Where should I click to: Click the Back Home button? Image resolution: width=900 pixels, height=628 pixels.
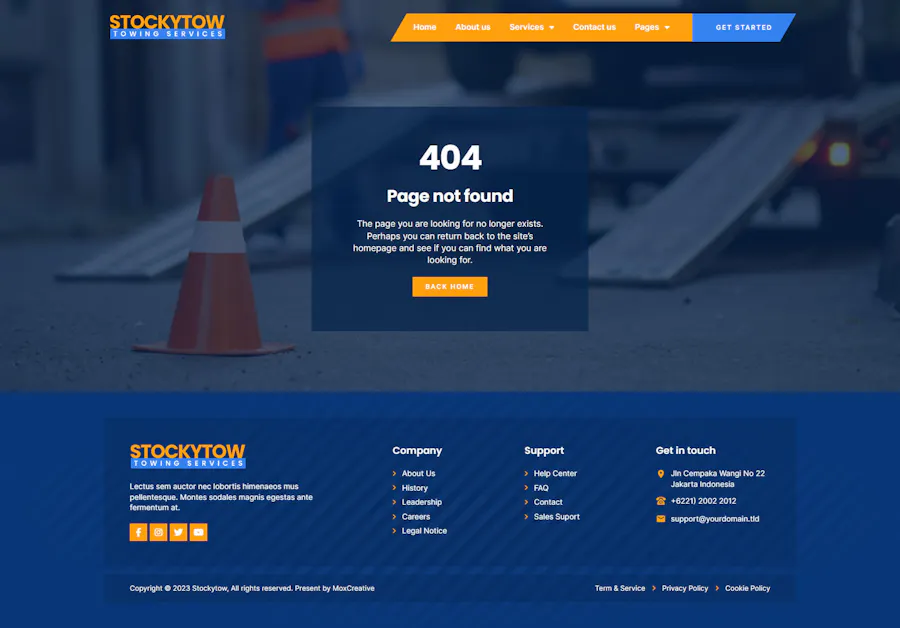click(450, 286)
